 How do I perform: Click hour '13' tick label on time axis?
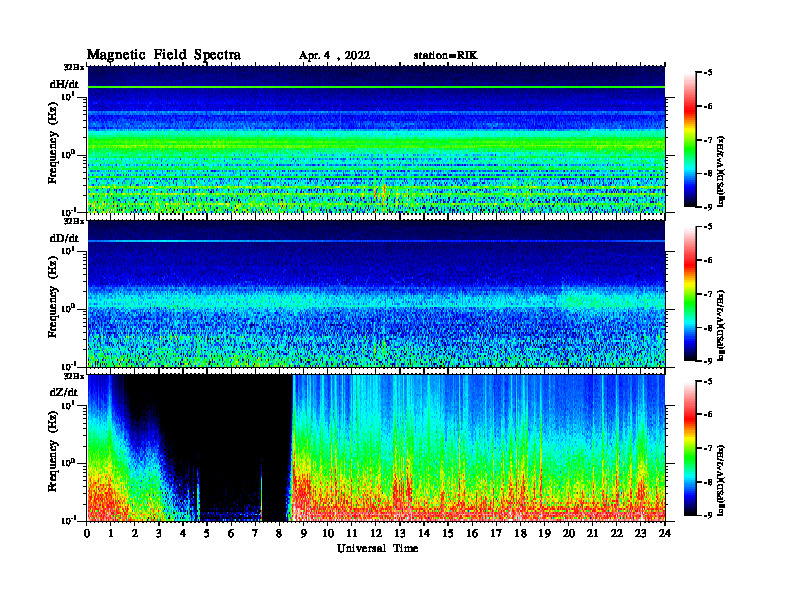400,533
